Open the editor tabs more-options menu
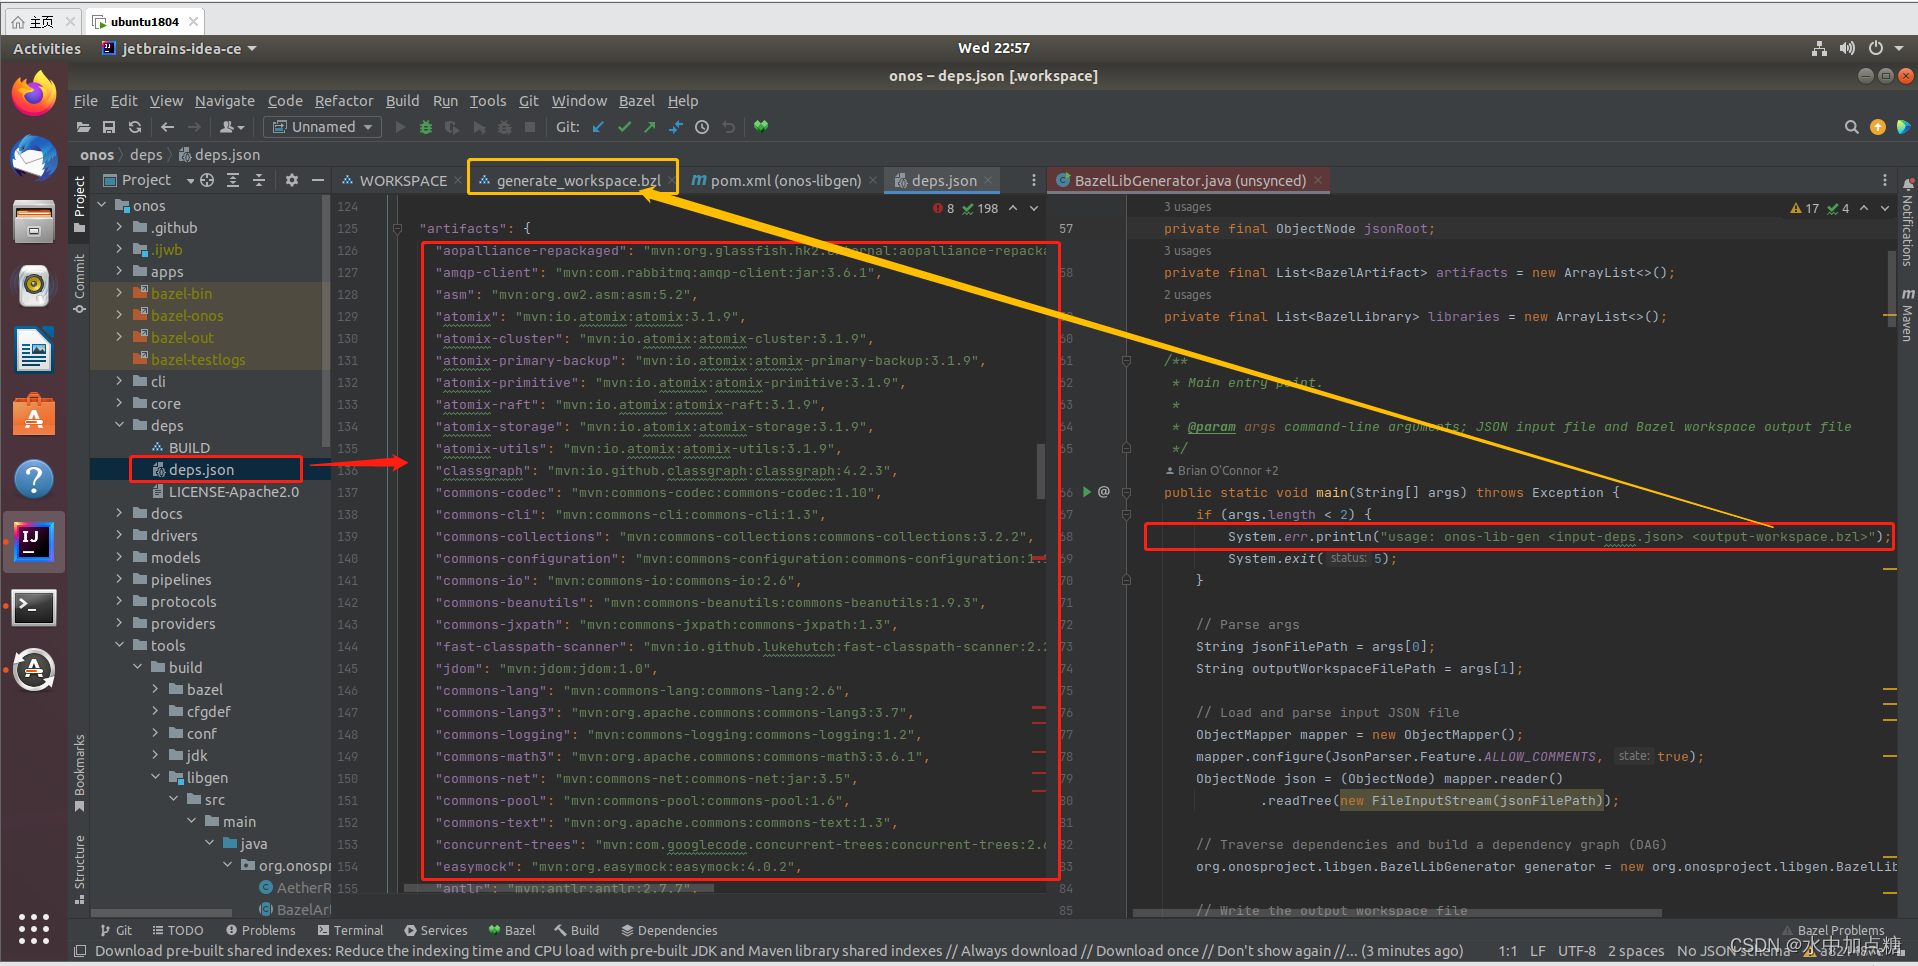The width and height of the screenshot is (1918, 966). coord(1033,180)
